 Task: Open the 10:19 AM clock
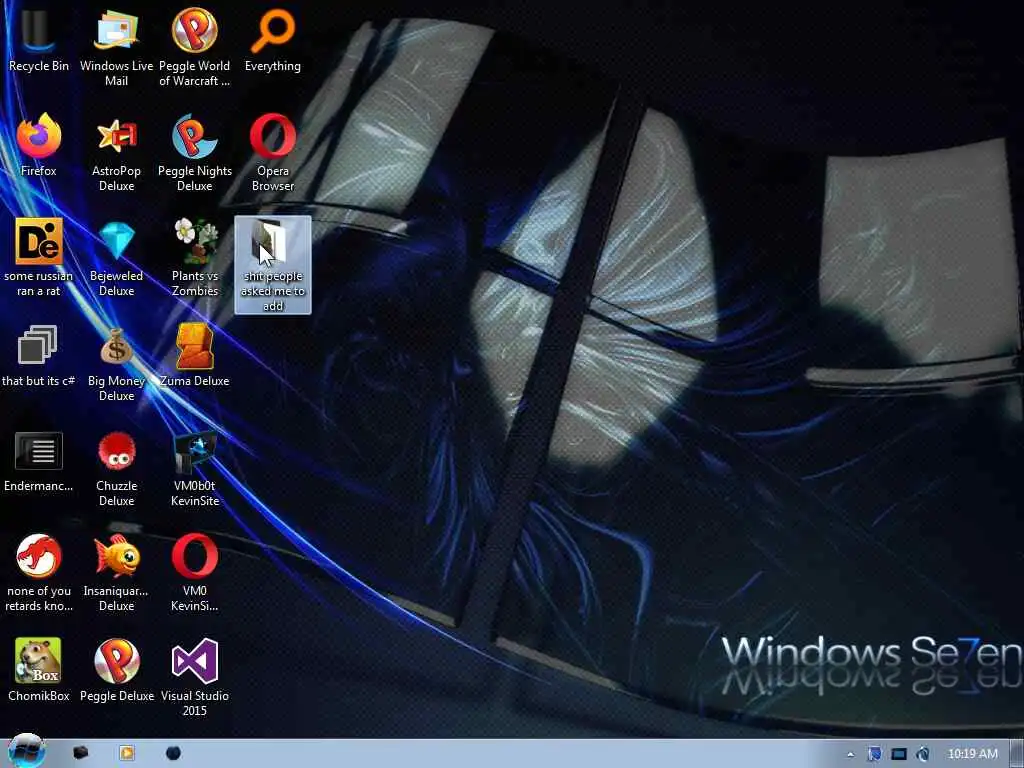[972, 754]
